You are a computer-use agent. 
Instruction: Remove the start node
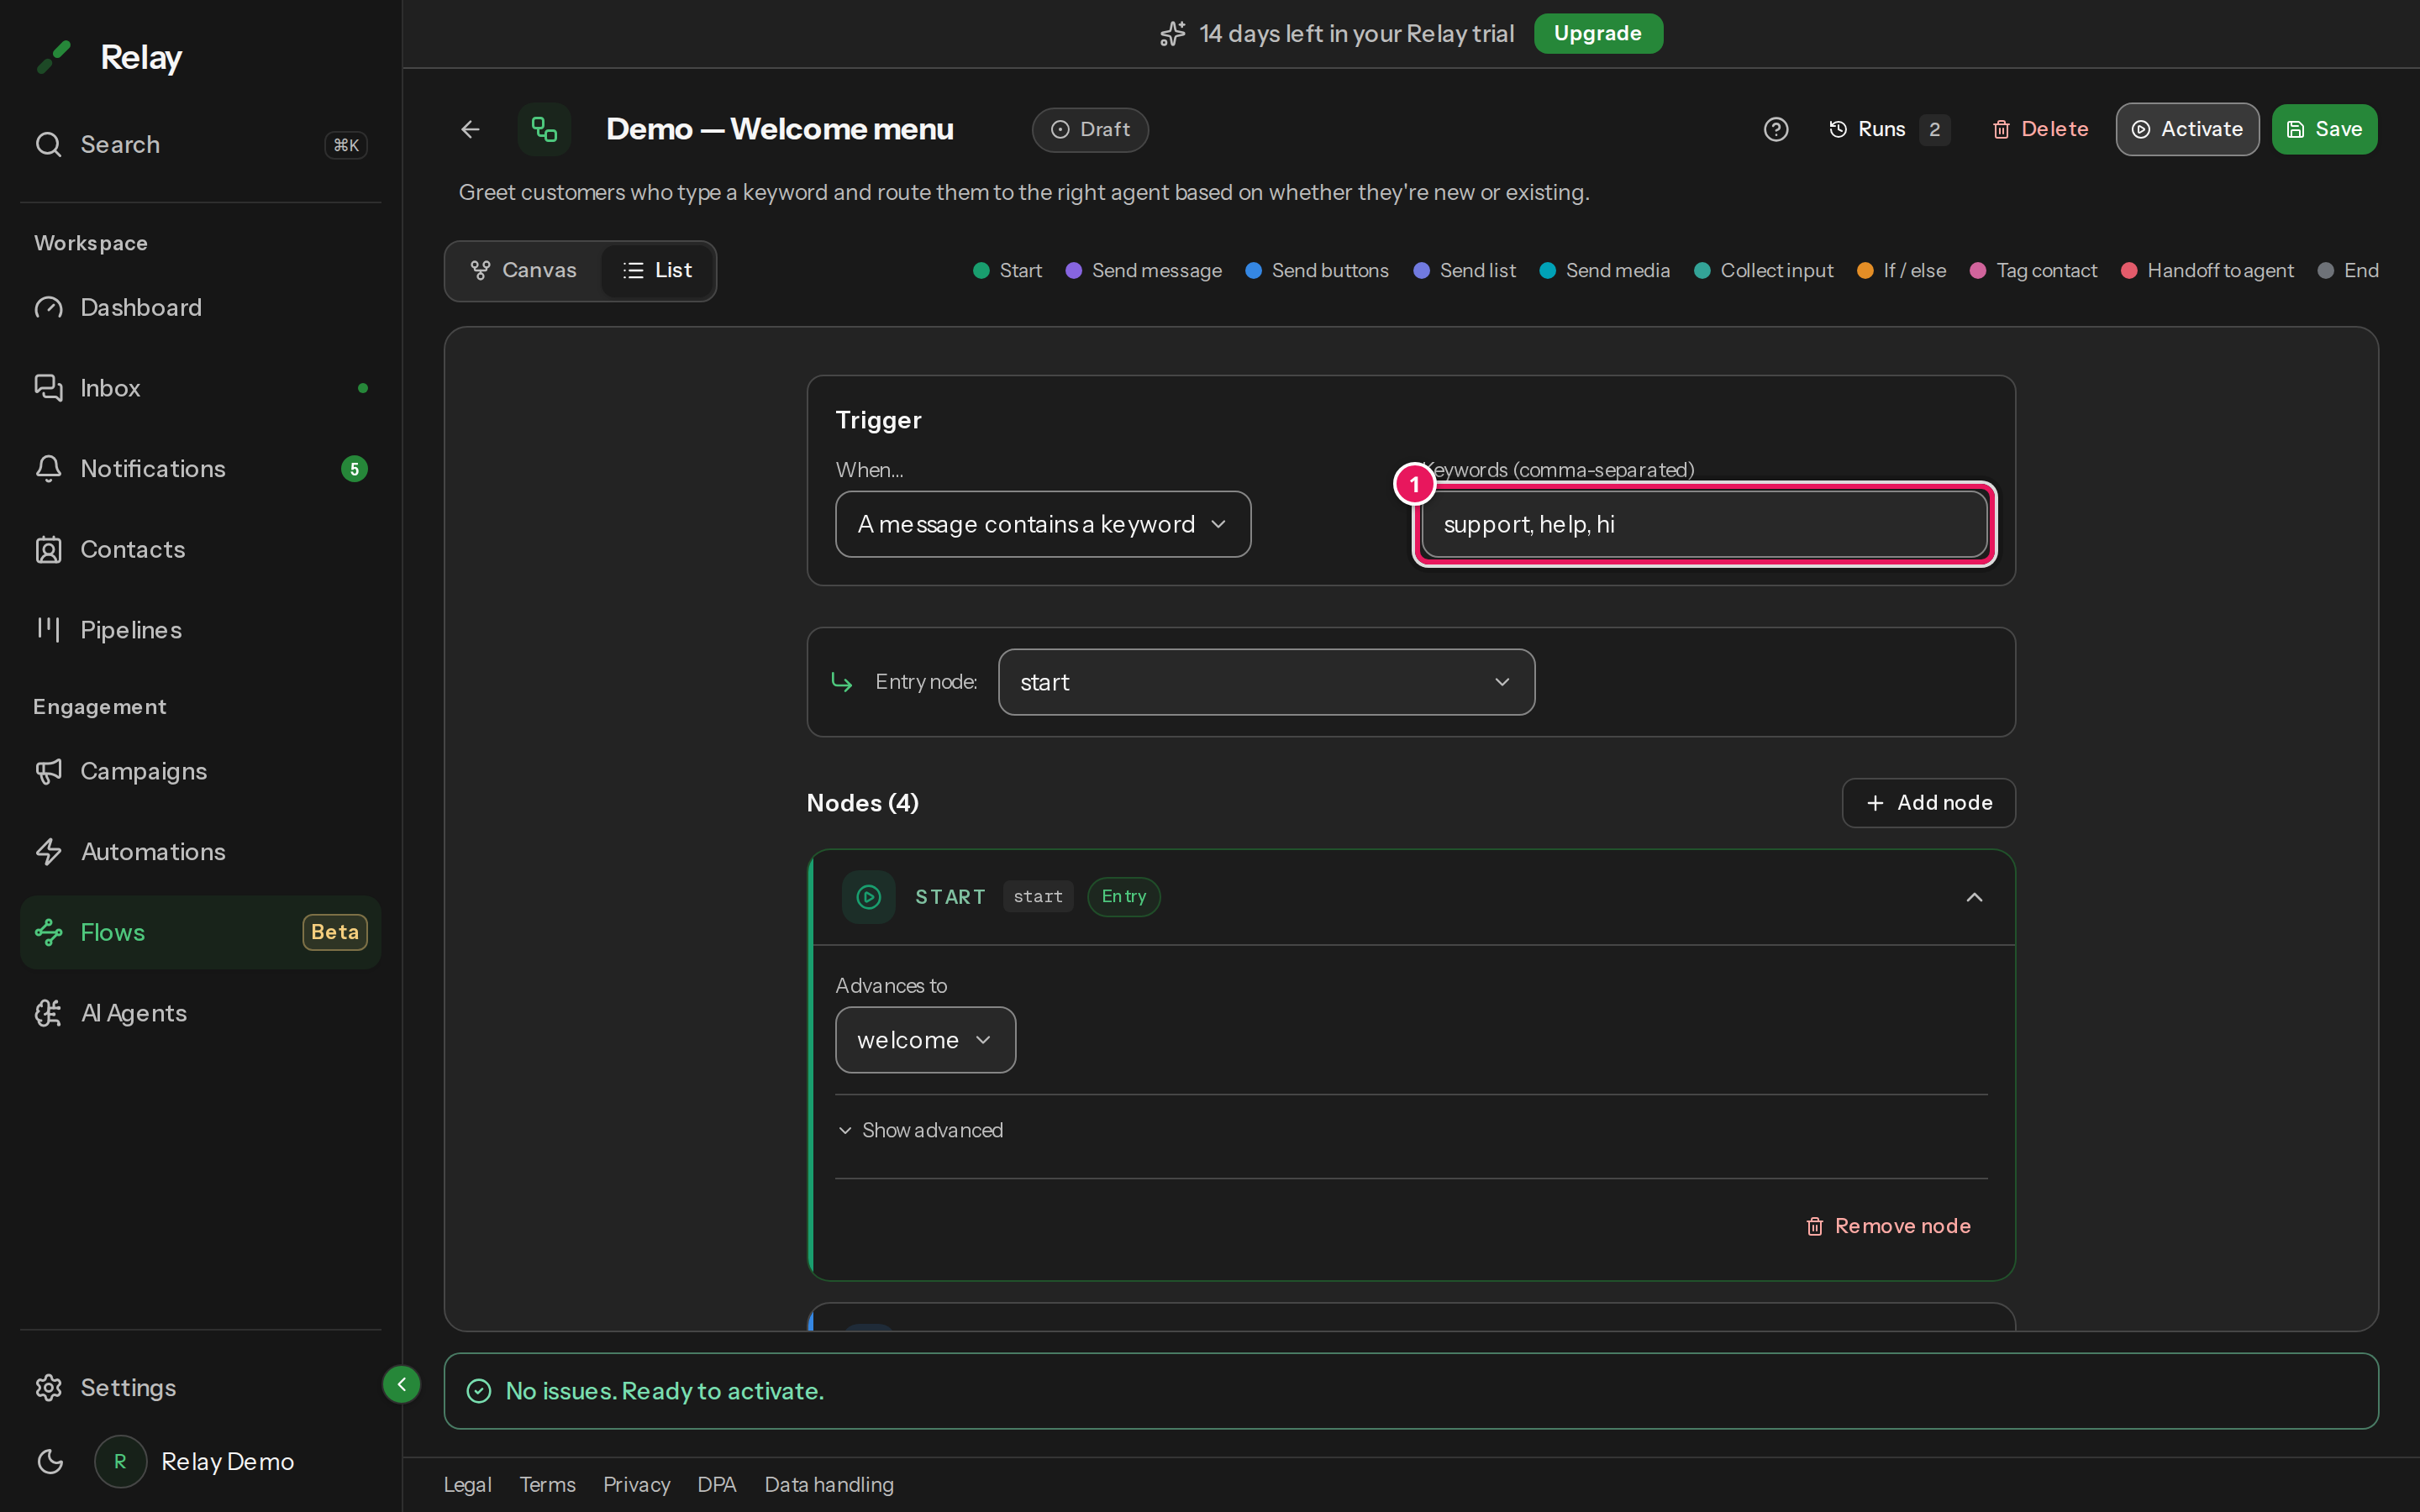[1888, 1226]
